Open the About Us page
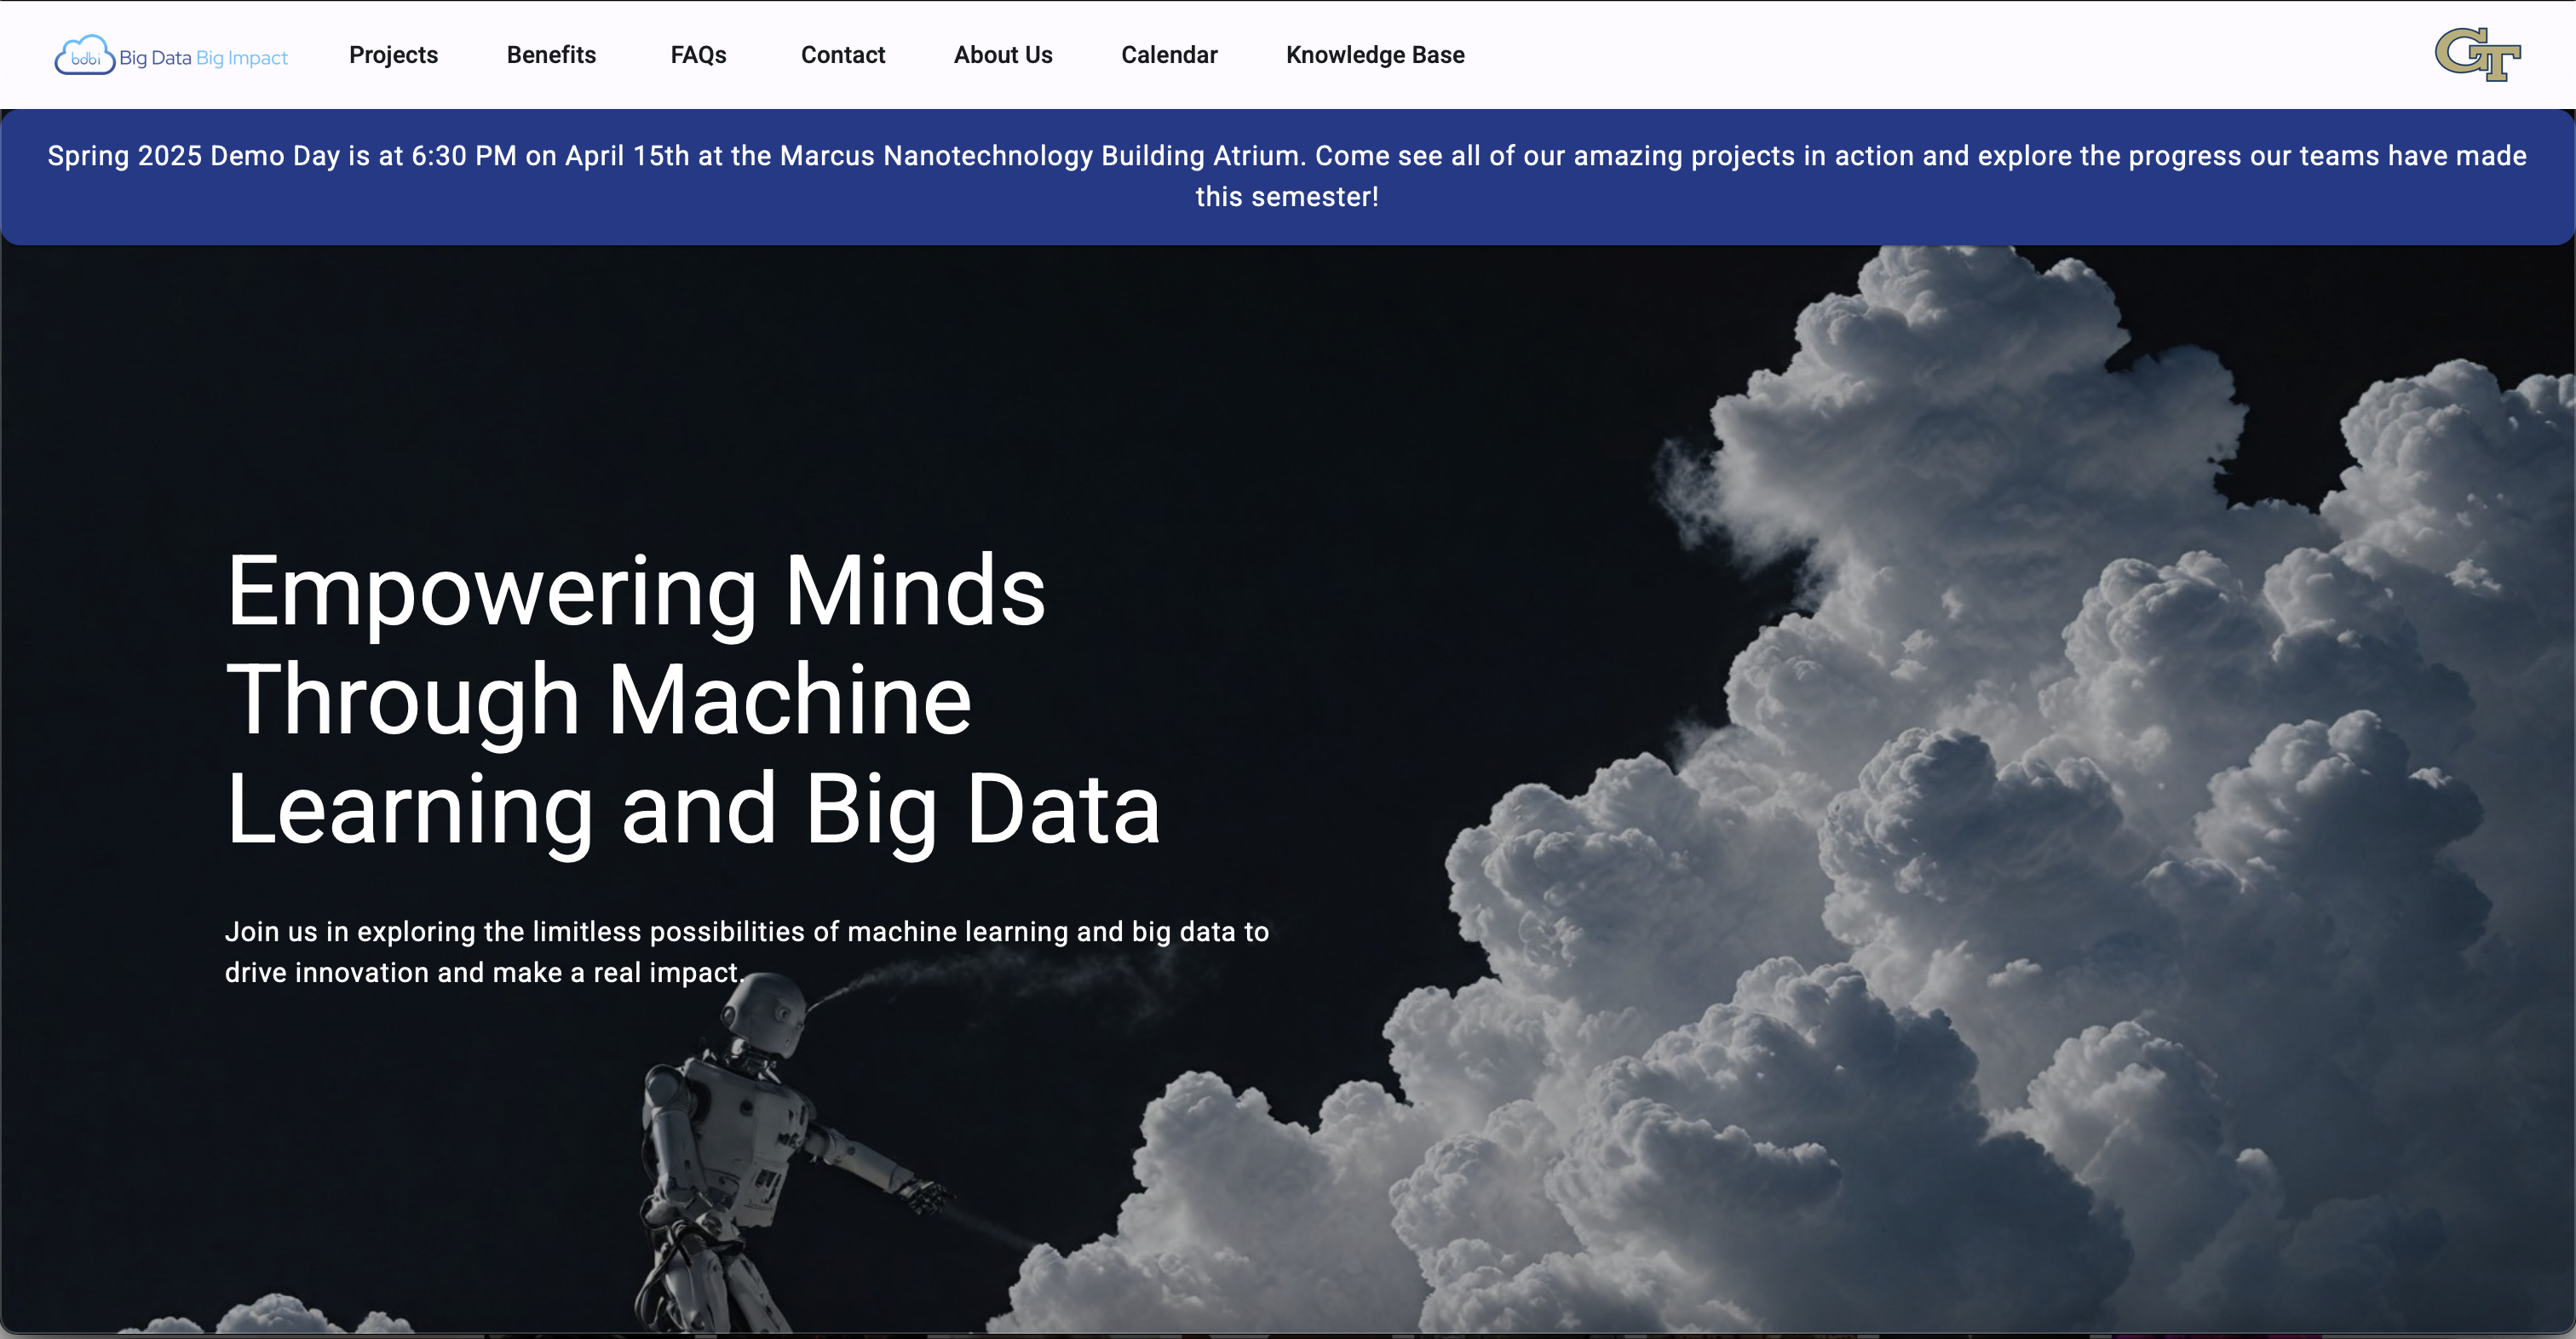 point(1002,55)
